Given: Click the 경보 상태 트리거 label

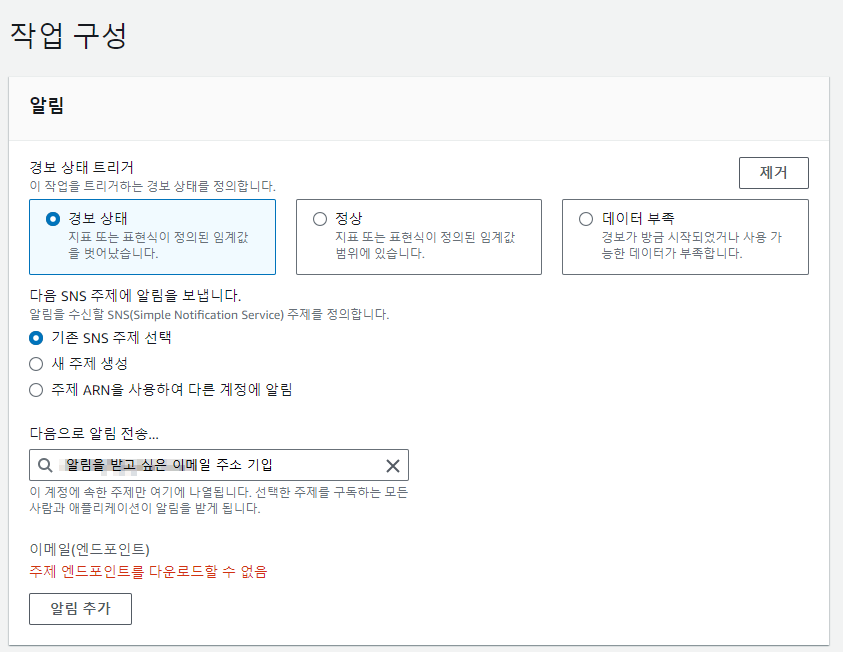Looking at the screenshot, I should point(81,167).
